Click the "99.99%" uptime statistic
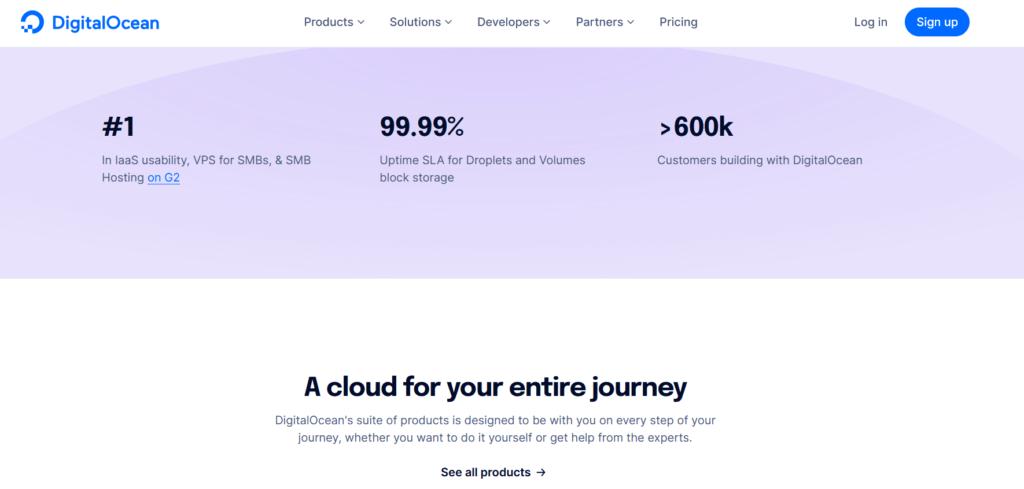This screenshot has width=1024, height=489. pyautogui.click(x=422, y=127)
